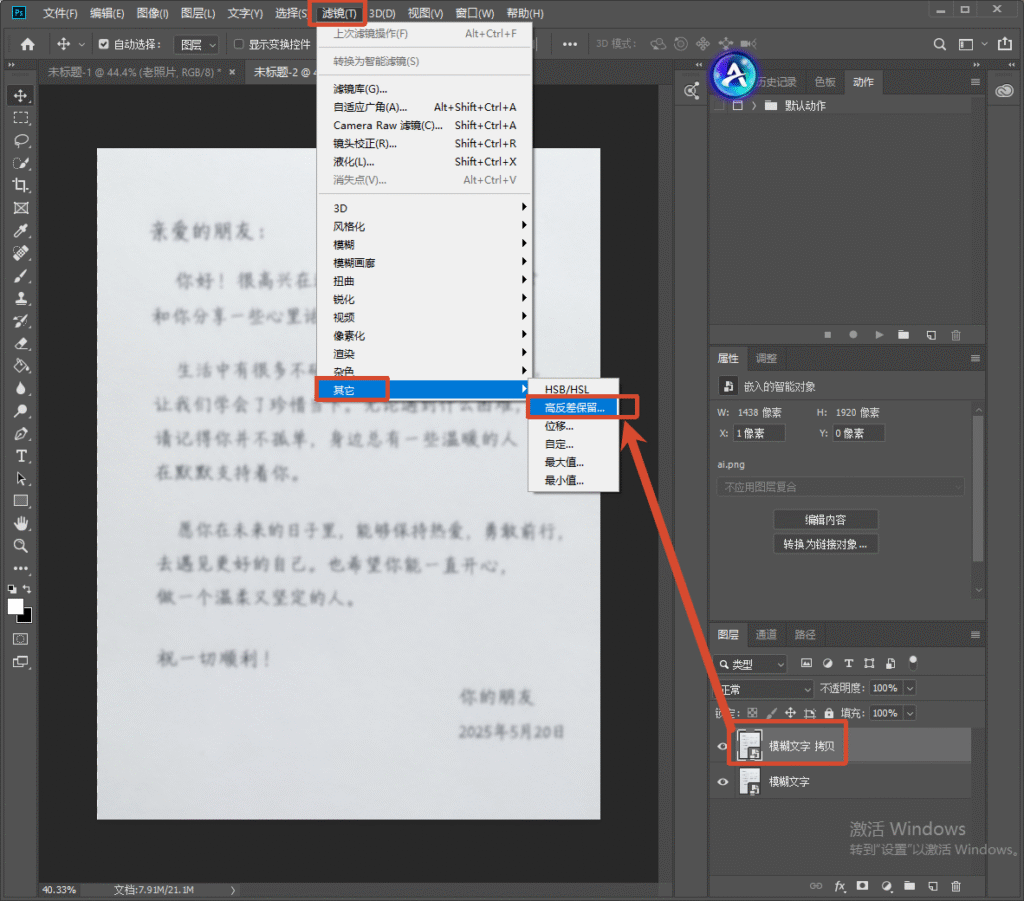Toggle the default actions dialog box
This screenshot has width=1024, height=901.
pos(737,105)
